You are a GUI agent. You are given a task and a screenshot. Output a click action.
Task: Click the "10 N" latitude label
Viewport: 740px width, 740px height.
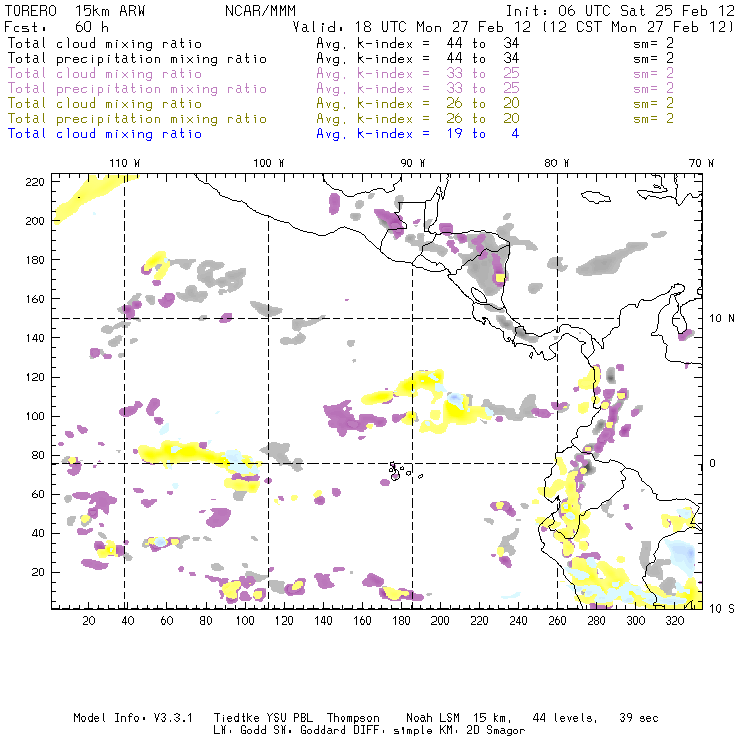point(722,319)
